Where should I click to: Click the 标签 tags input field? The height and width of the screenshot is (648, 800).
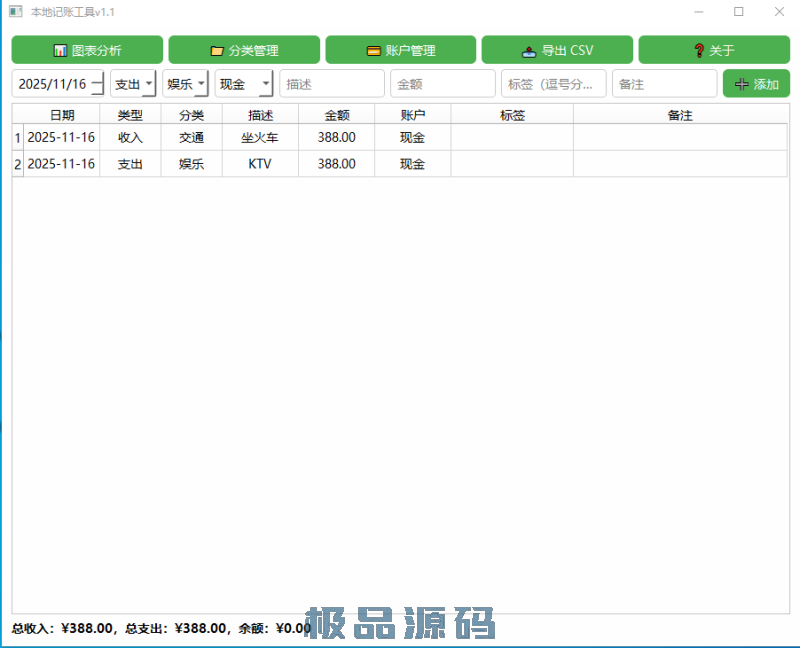(553, 84)
